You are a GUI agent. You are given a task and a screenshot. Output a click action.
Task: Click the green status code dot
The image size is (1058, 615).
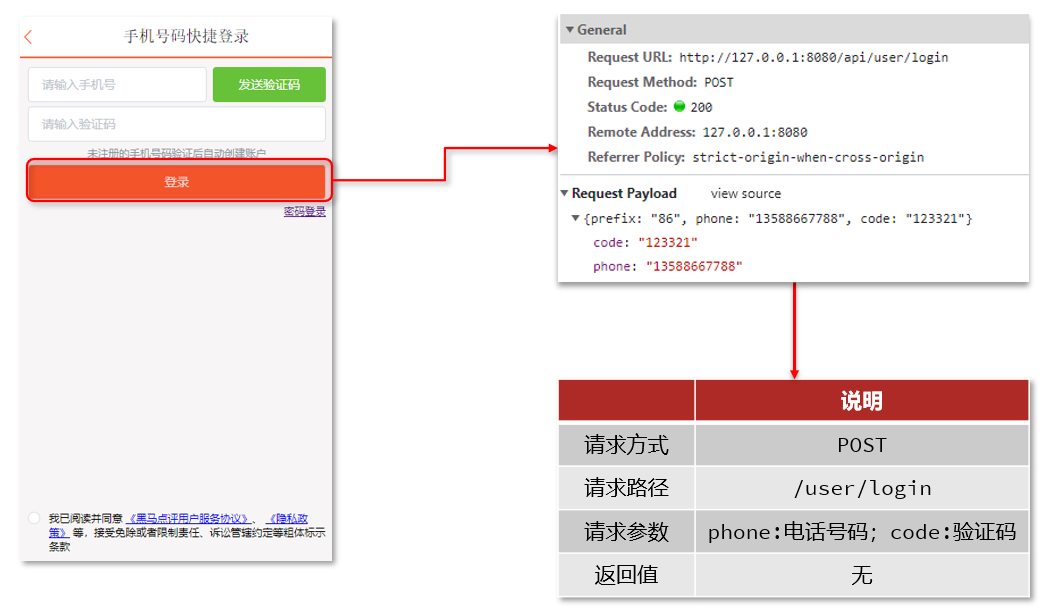679,107
